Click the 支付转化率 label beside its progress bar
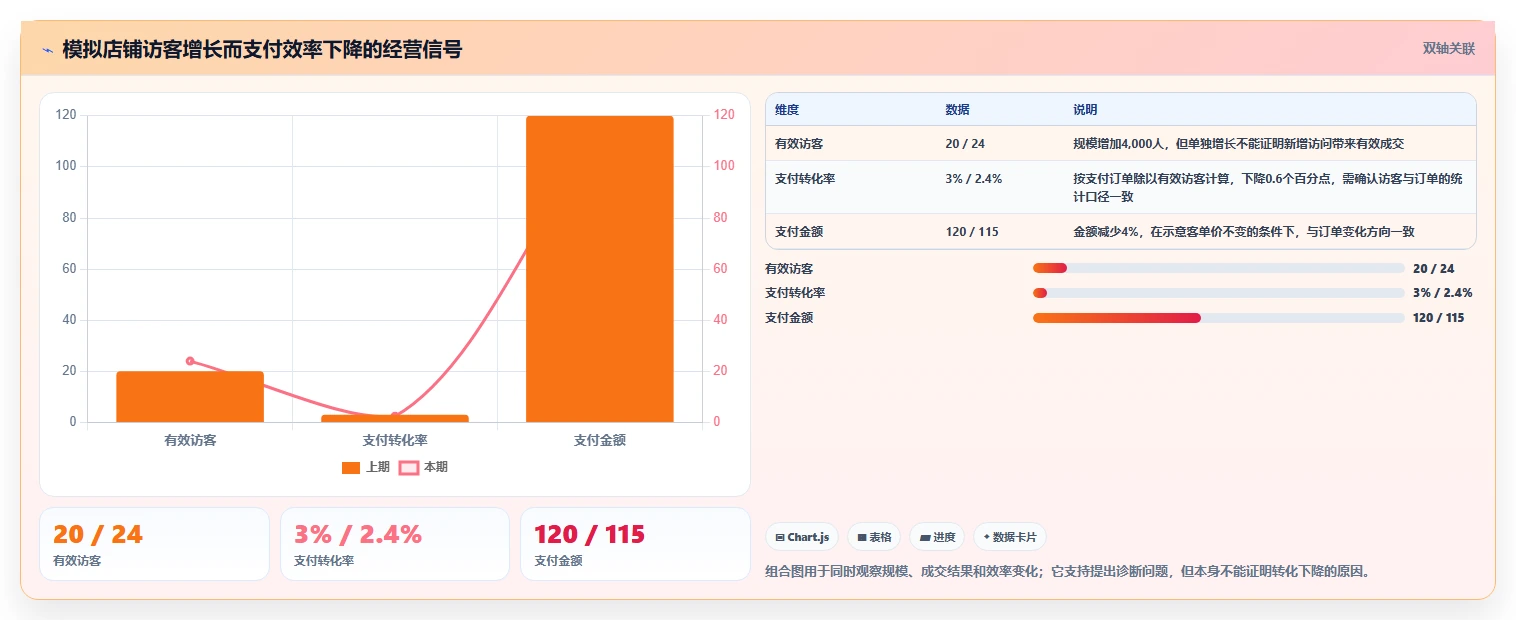 [x=795, y=293]
